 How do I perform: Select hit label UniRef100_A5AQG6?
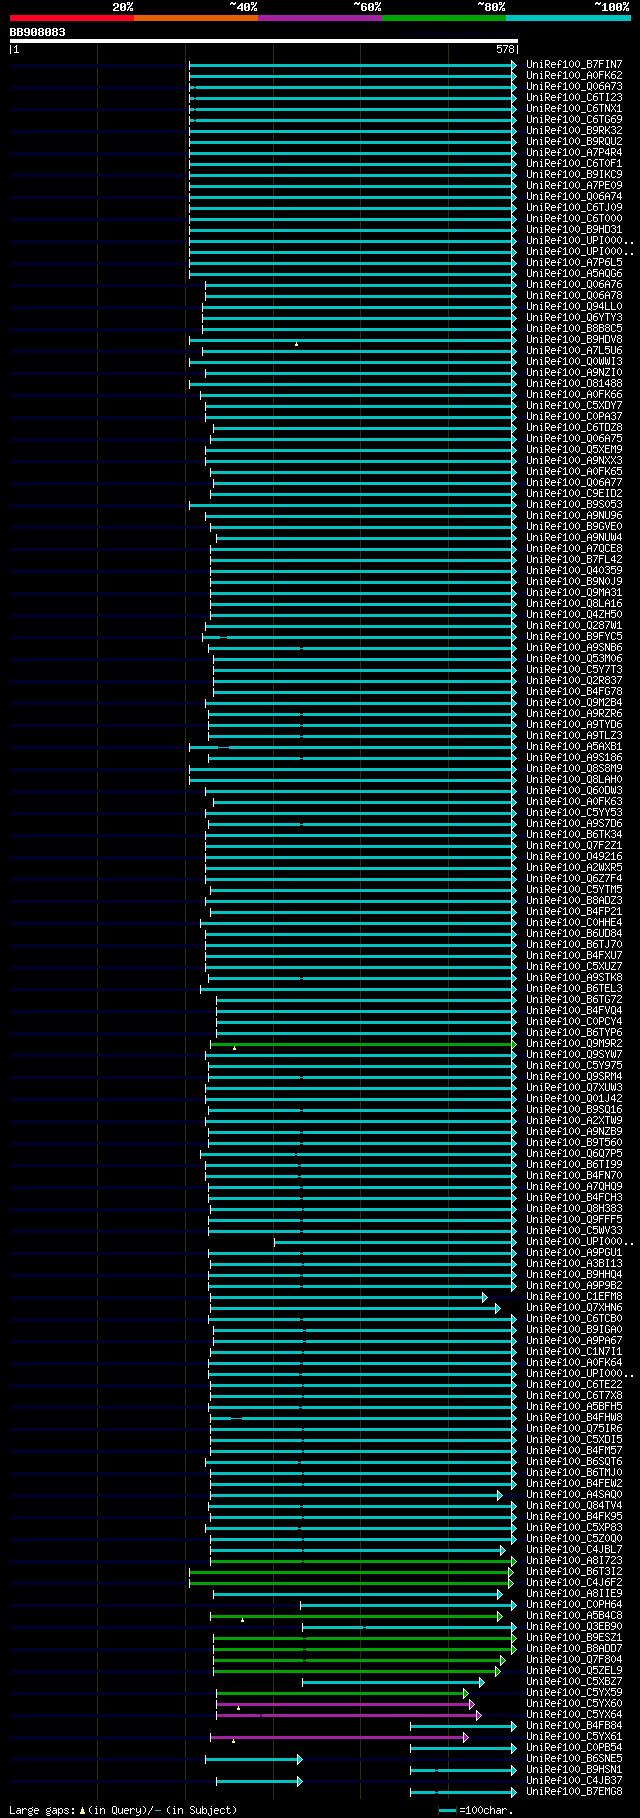click(574, 274)
